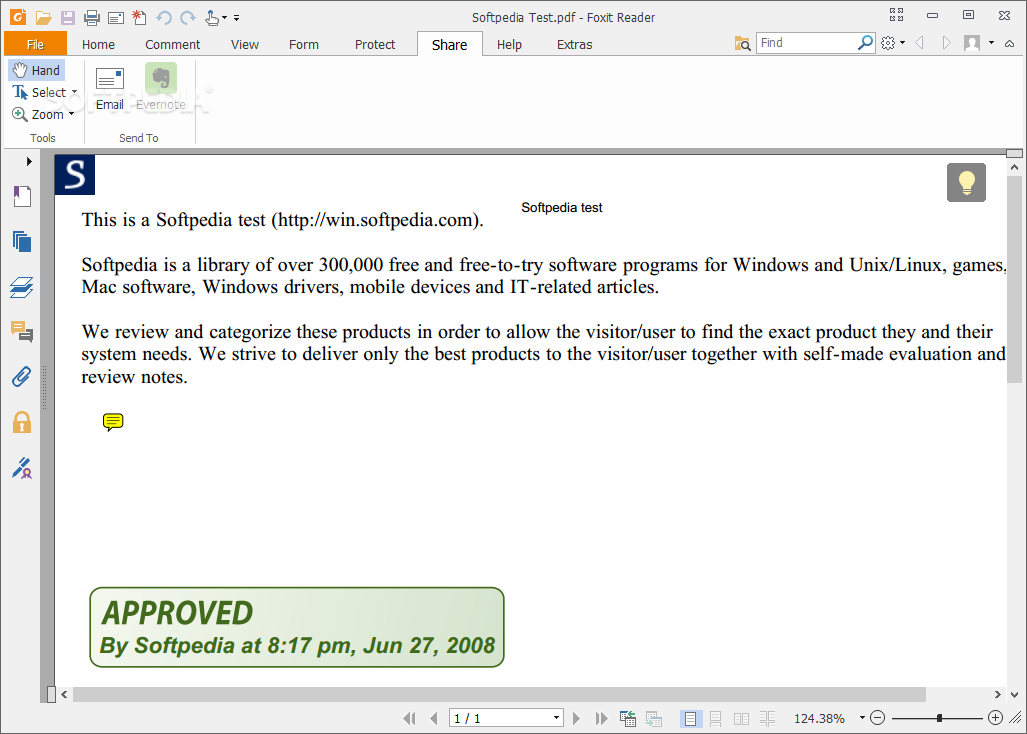
Task: Open the customize quick access toolbar arrow
Action: pos(236,18)
